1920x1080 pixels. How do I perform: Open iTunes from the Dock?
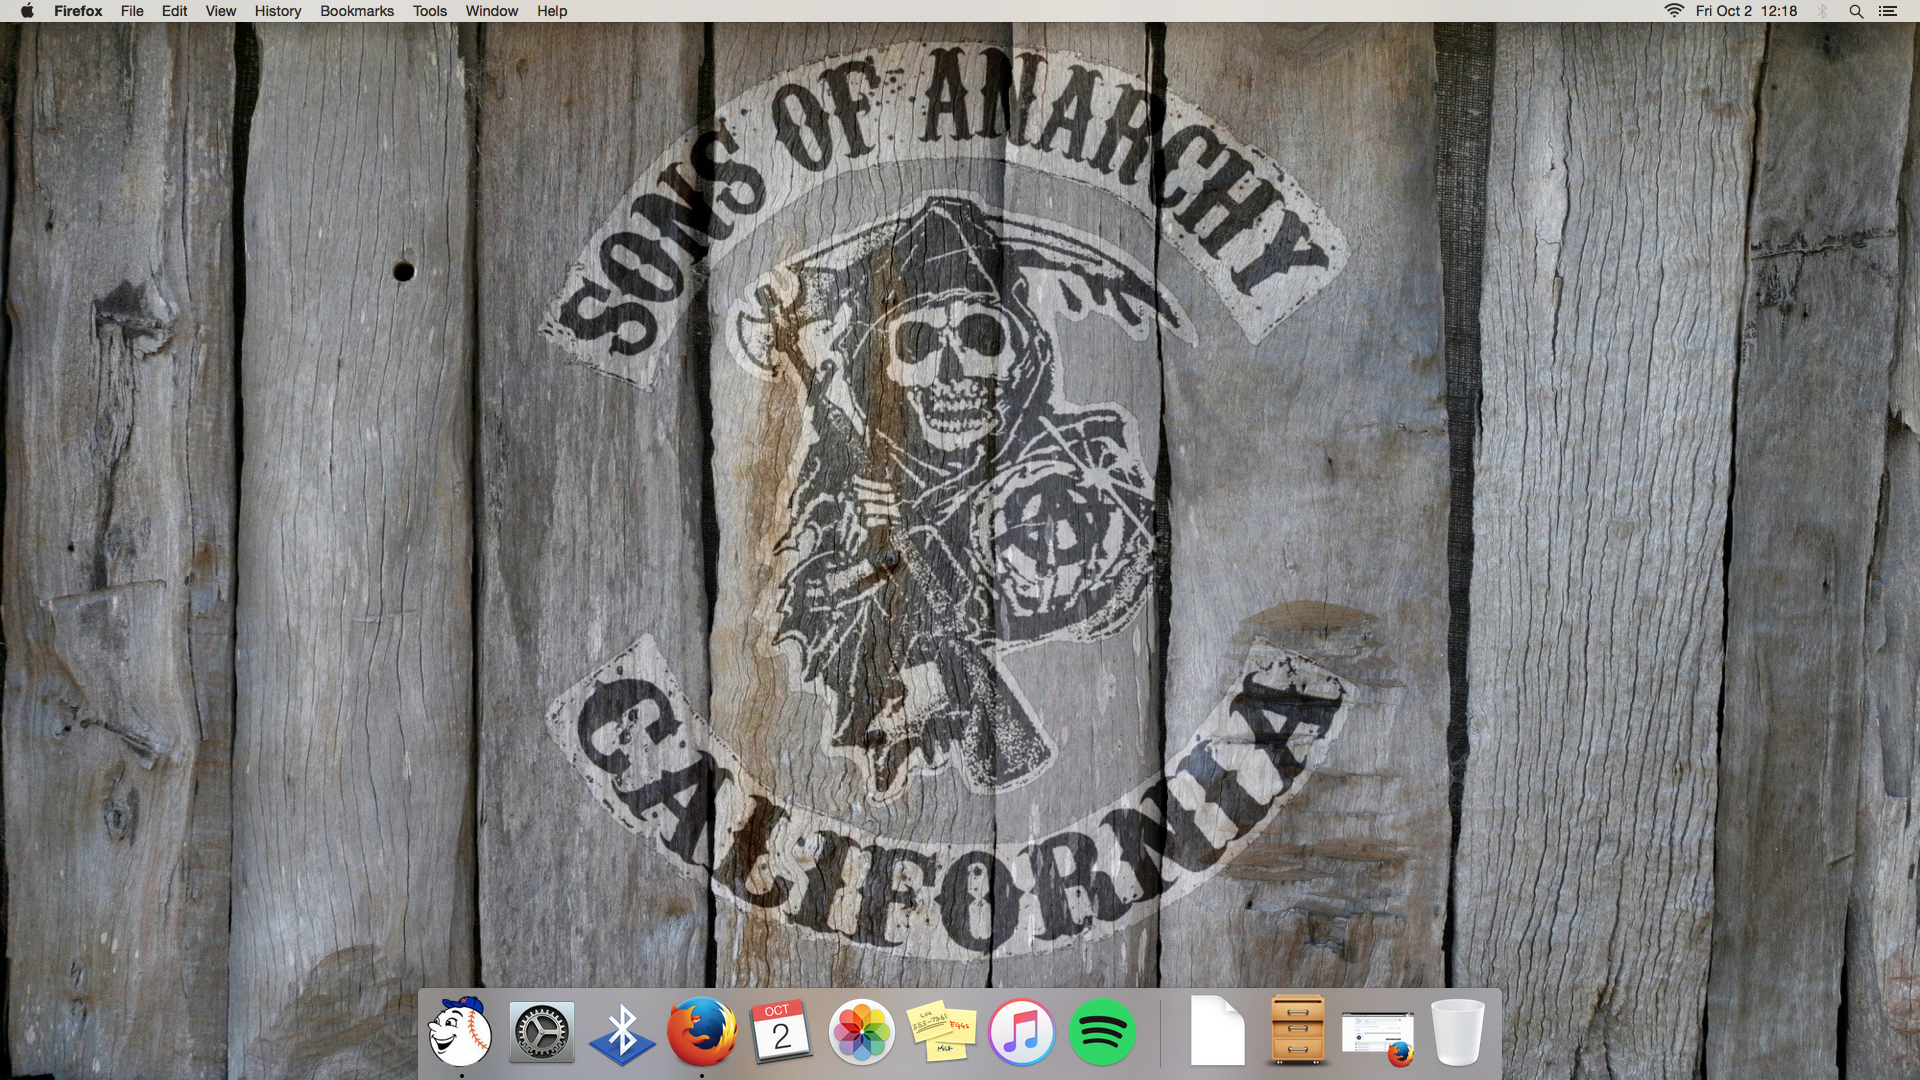click(x=1022, y=1032)
